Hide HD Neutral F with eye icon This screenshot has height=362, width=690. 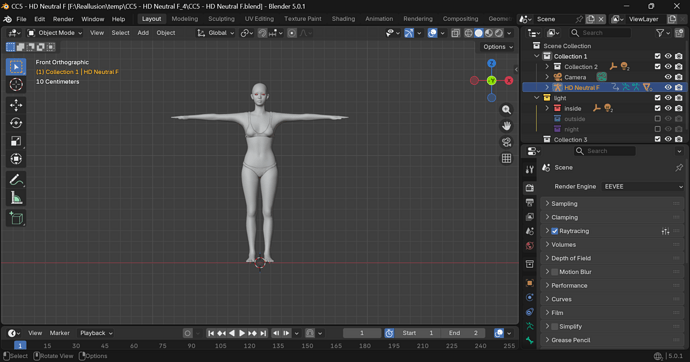point(668,88)
